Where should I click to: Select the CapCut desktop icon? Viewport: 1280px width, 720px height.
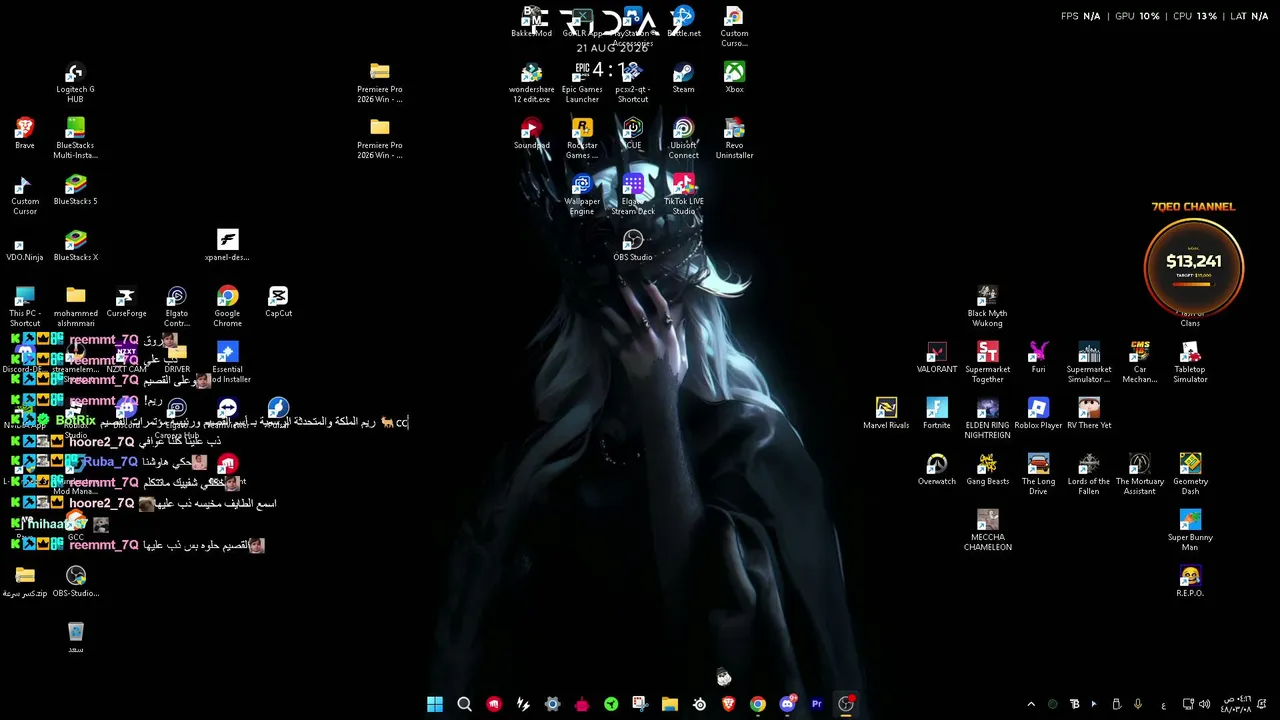278,302
